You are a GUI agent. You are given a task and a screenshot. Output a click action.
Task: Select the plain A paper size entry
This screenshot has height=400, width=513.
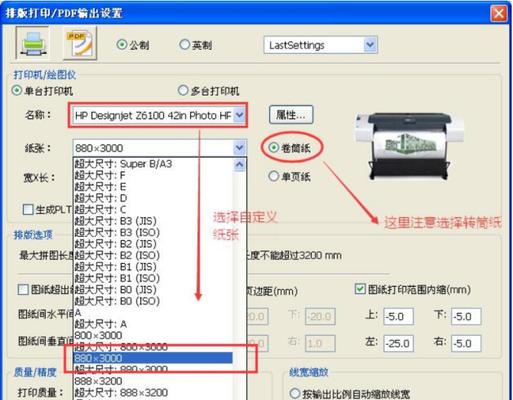click(x=153, y=312)
